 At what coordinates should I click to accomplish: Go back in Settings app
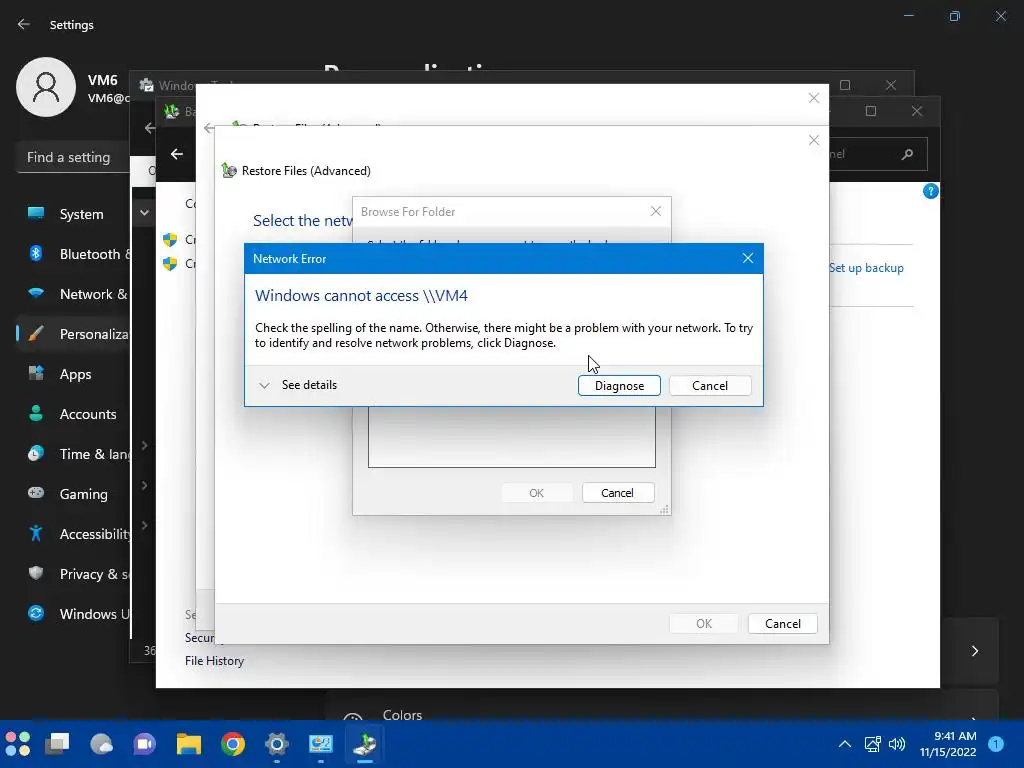point(24,24)
